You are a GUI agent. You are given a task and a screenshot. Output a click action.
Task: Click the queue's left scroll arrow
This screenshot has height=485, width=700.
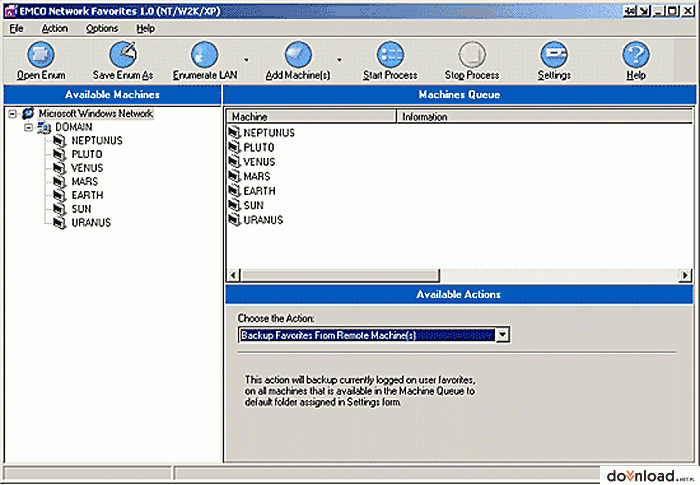point(233,276)
